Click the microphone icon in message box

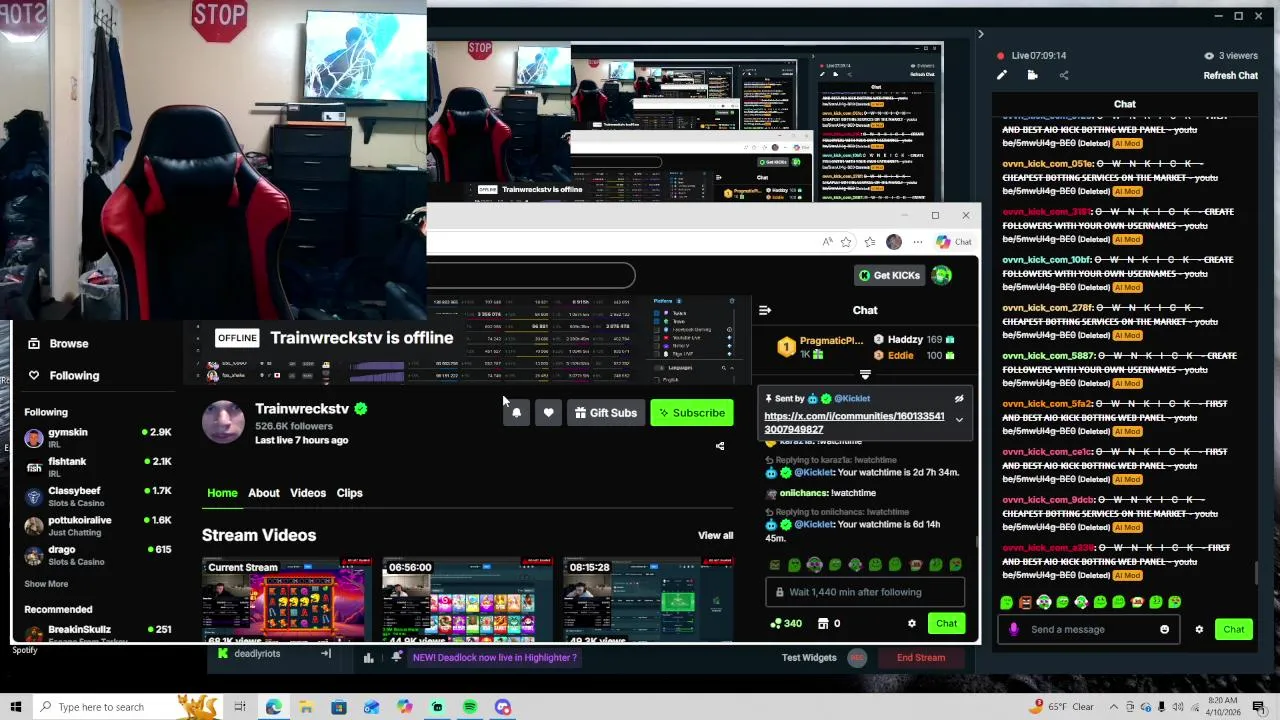pyautogui.click(x=1013, y=629)
